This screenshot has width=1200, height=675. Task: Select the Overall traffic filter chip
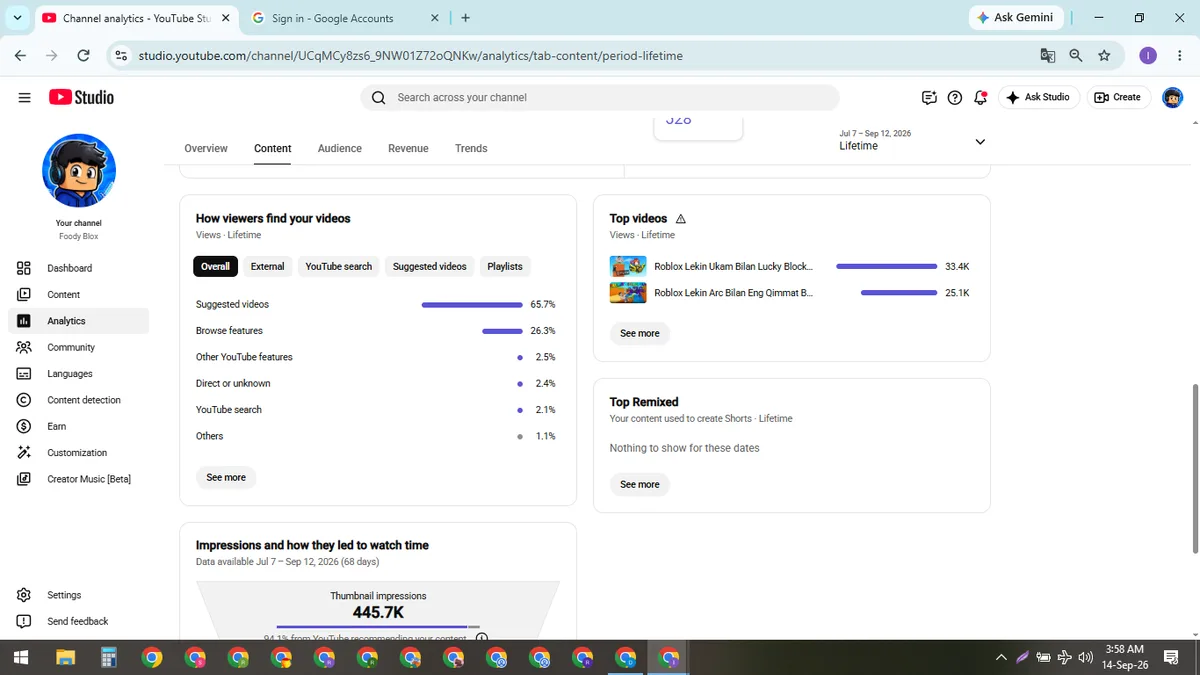pos(215,266)
